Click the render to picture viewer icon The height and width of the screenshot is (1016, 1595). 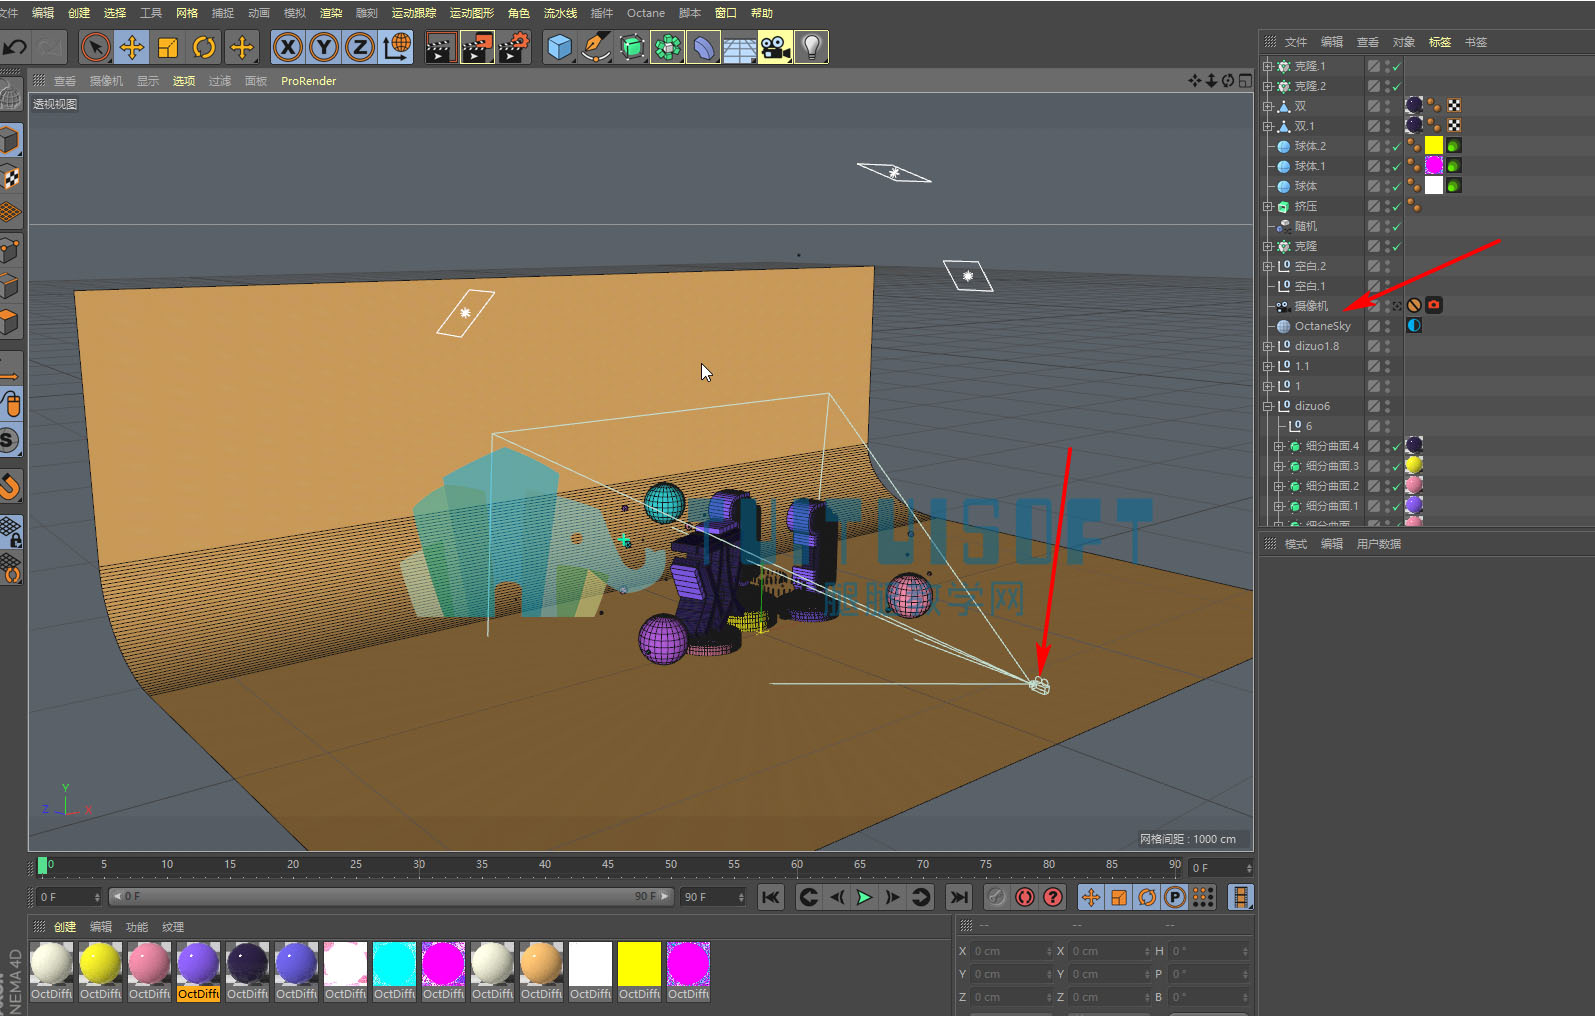(x=477, y=47)
